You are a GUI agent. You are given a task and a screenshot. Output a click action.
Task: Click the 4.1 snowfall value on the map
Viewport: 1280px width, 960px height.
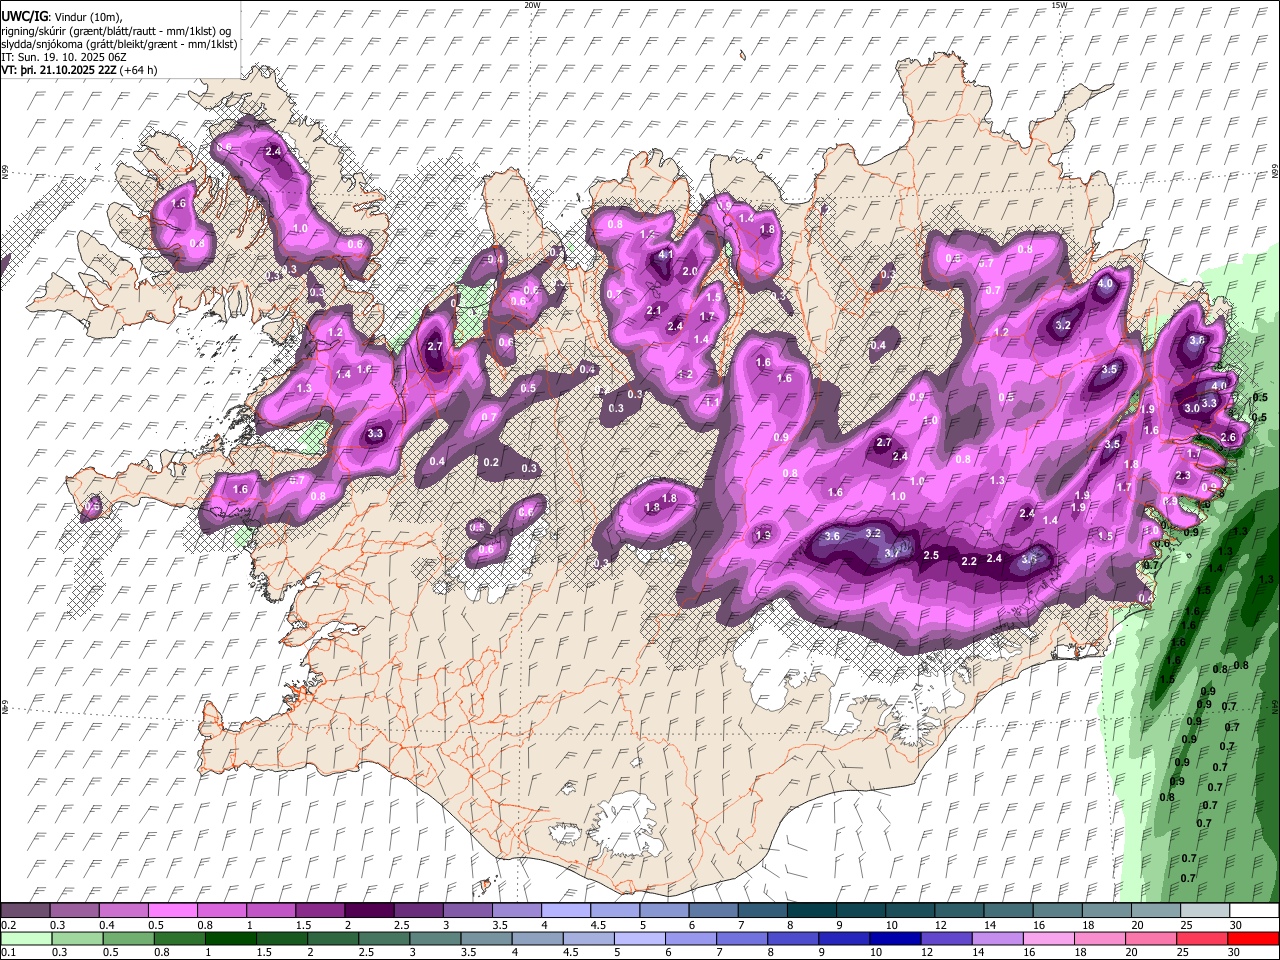click(665, 255)
